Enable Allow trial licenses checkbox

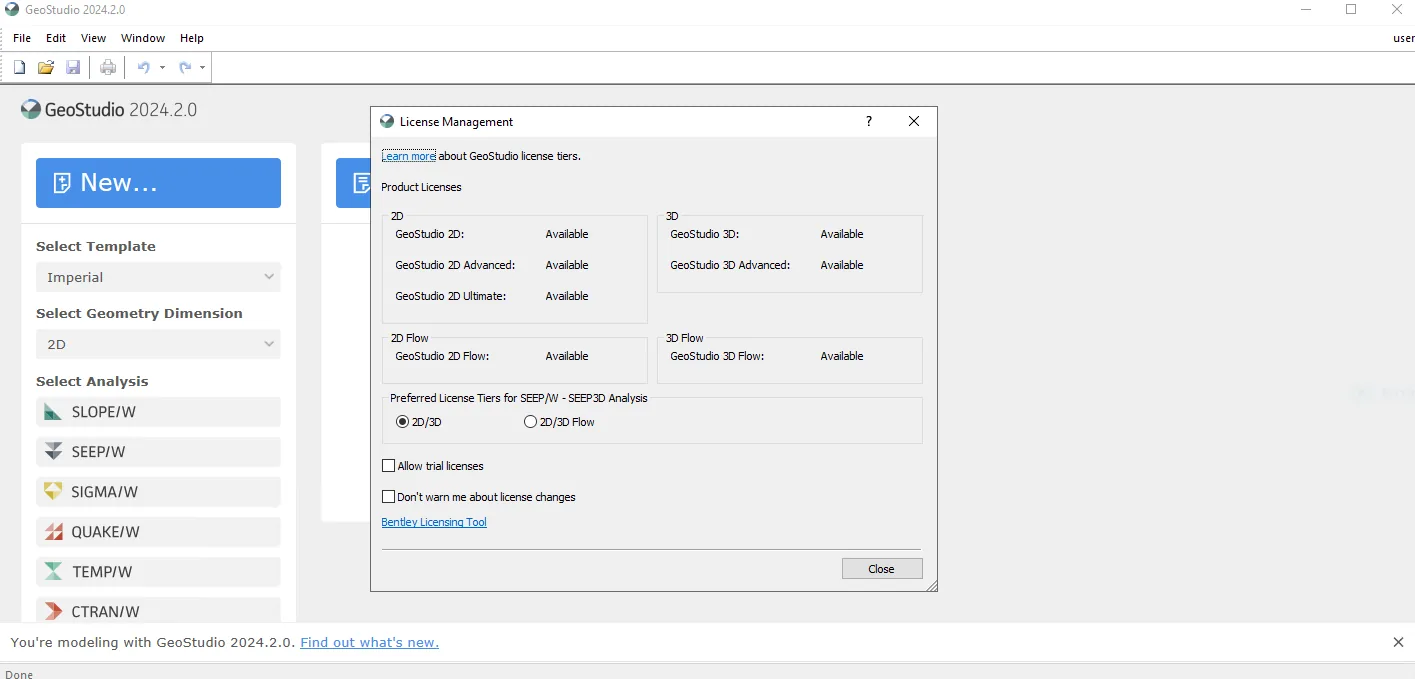[x=388, y=466]
